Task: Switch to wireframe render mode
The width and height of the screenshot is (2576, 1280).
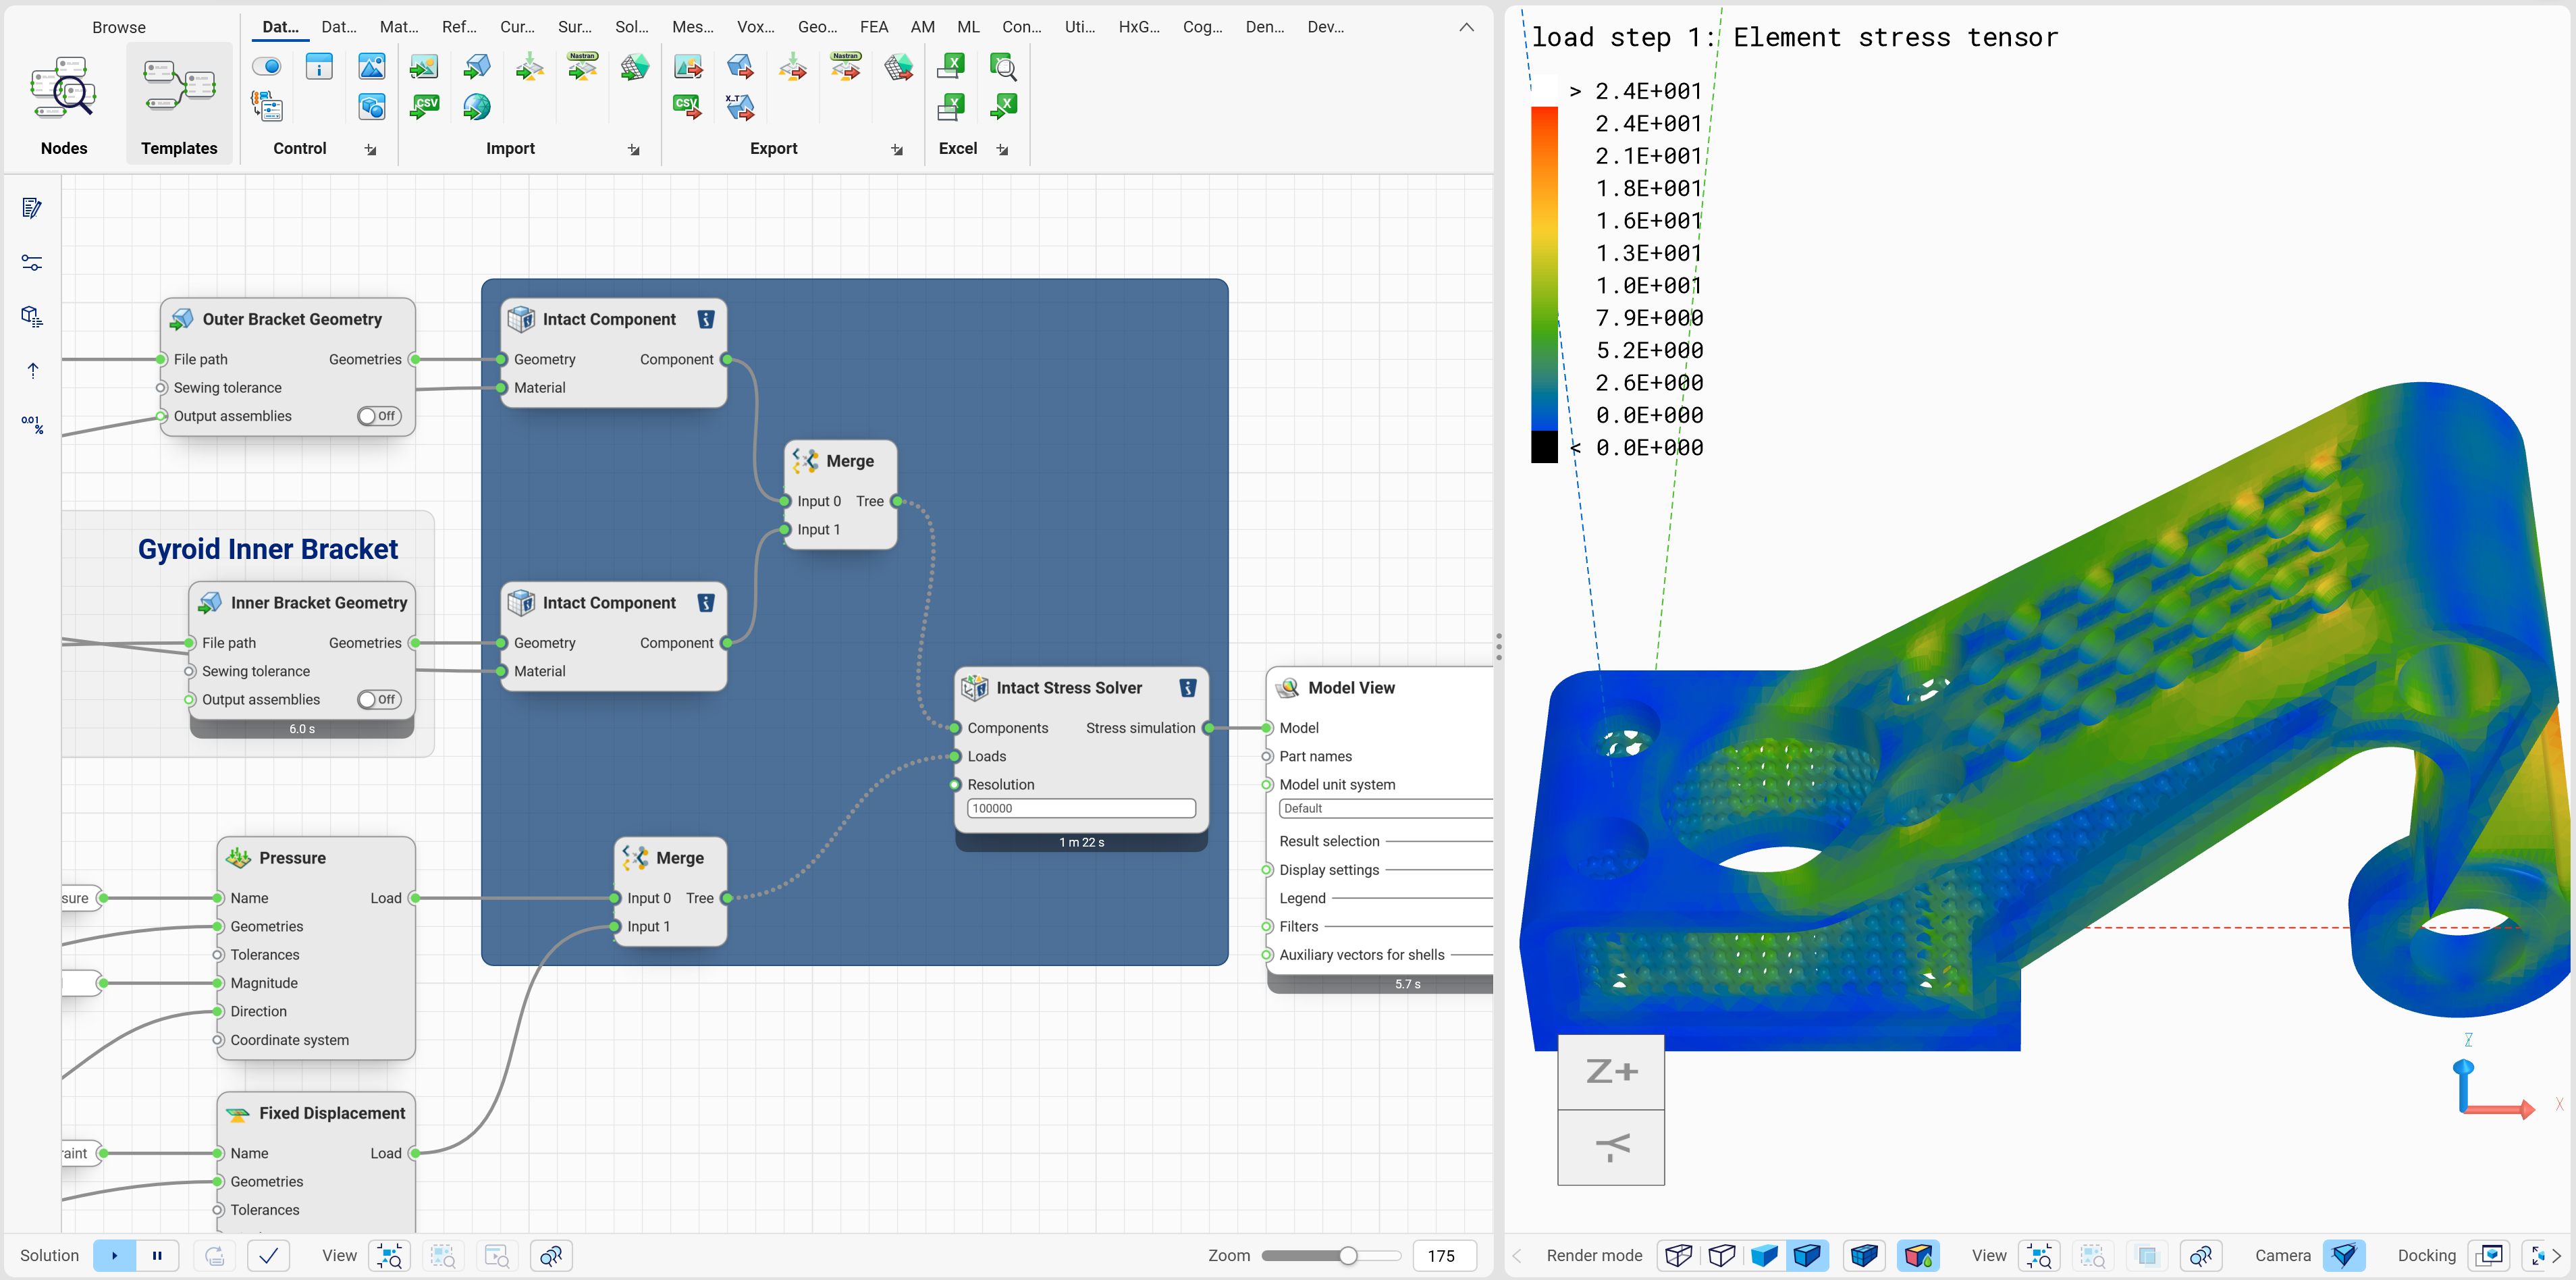Action: 1678,1255
